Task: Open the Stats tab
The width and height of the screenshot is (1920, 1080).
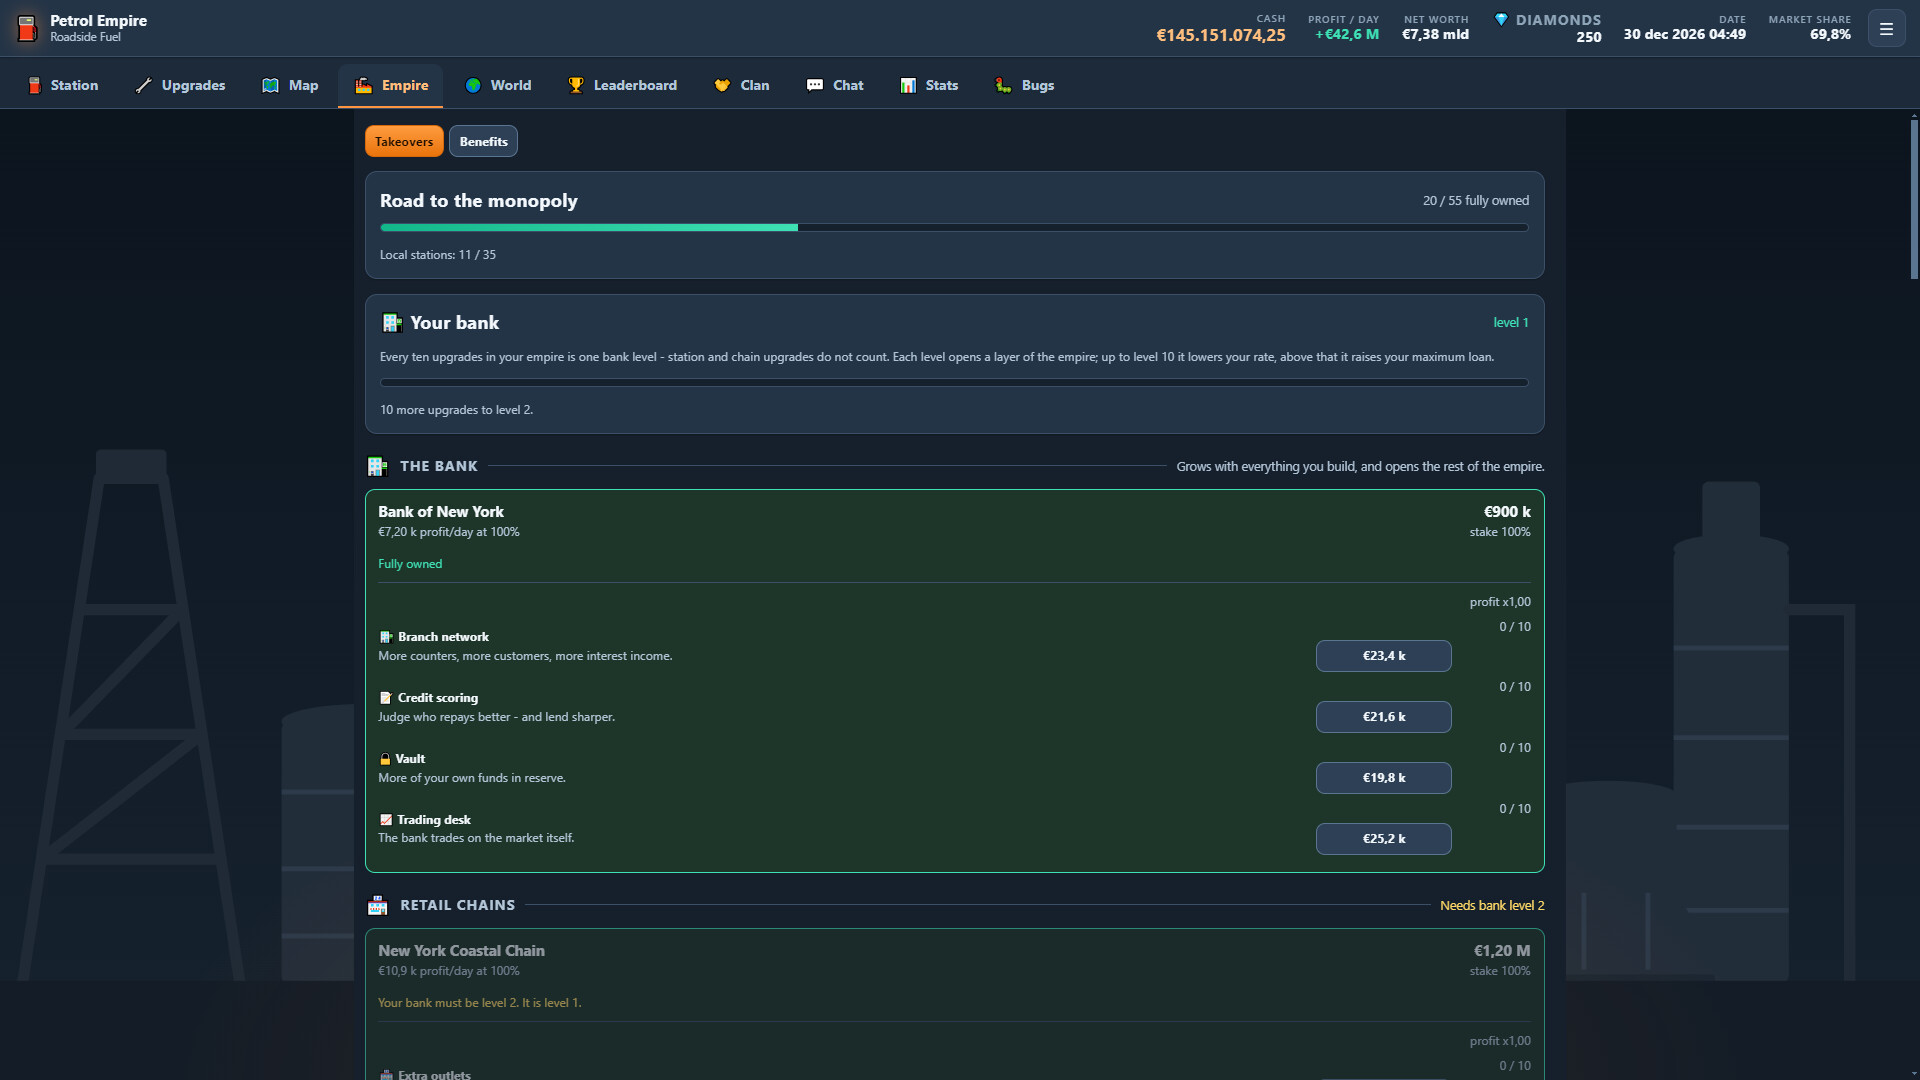Action: pyautogui.click(x=929, y=85)
